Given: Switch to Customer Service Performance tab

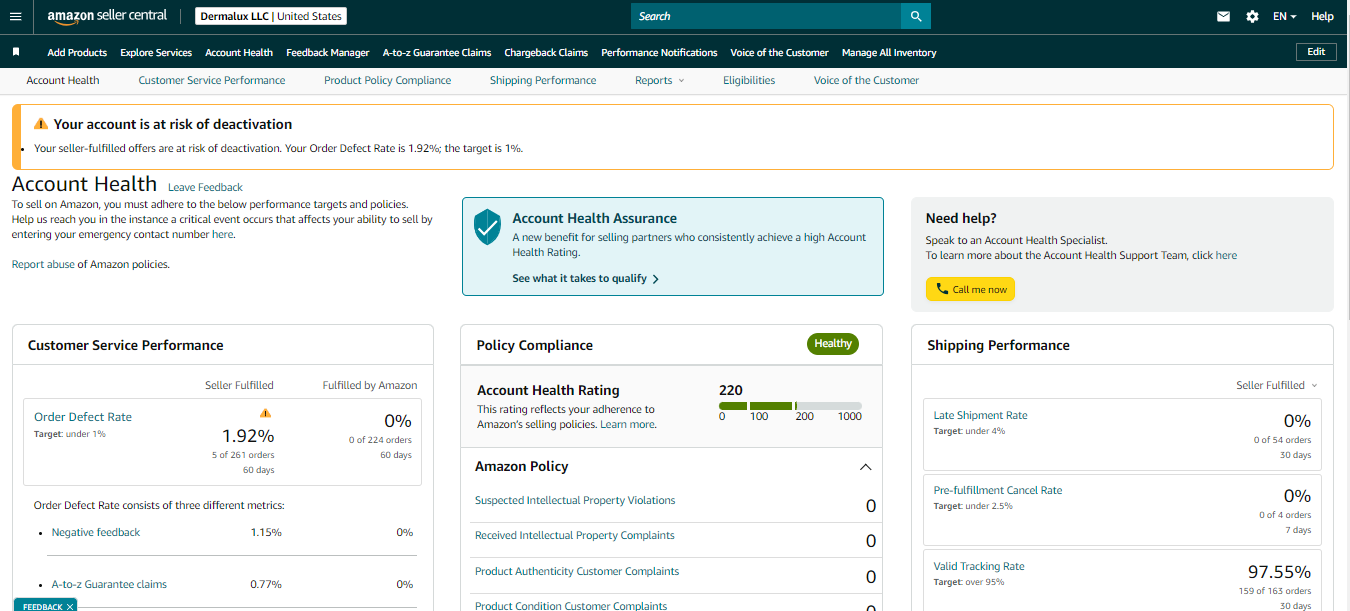Looking at the screenshot, I should [212, 80].
